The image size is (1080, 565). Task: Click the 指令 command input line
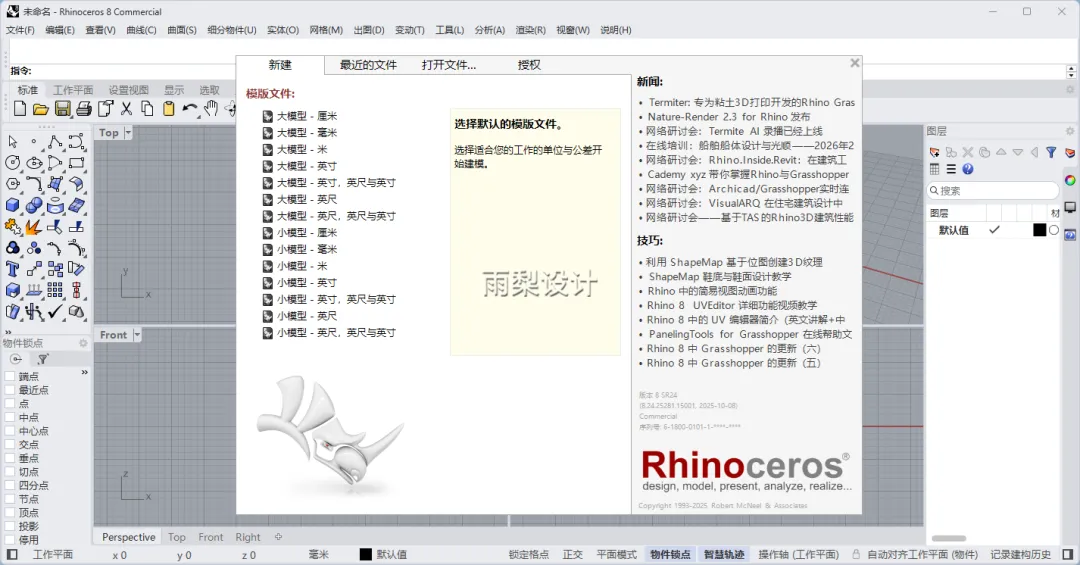(537, 71)
